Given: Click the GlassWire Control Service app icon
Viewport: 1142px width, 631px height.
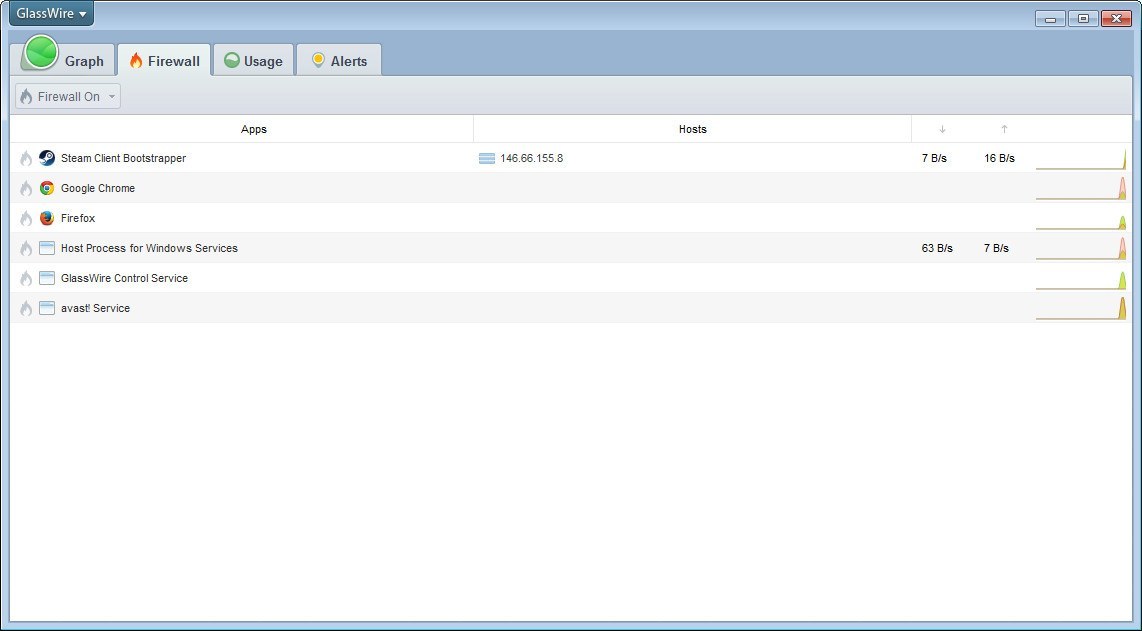Looking at the screenshot, I should [46, 278].
